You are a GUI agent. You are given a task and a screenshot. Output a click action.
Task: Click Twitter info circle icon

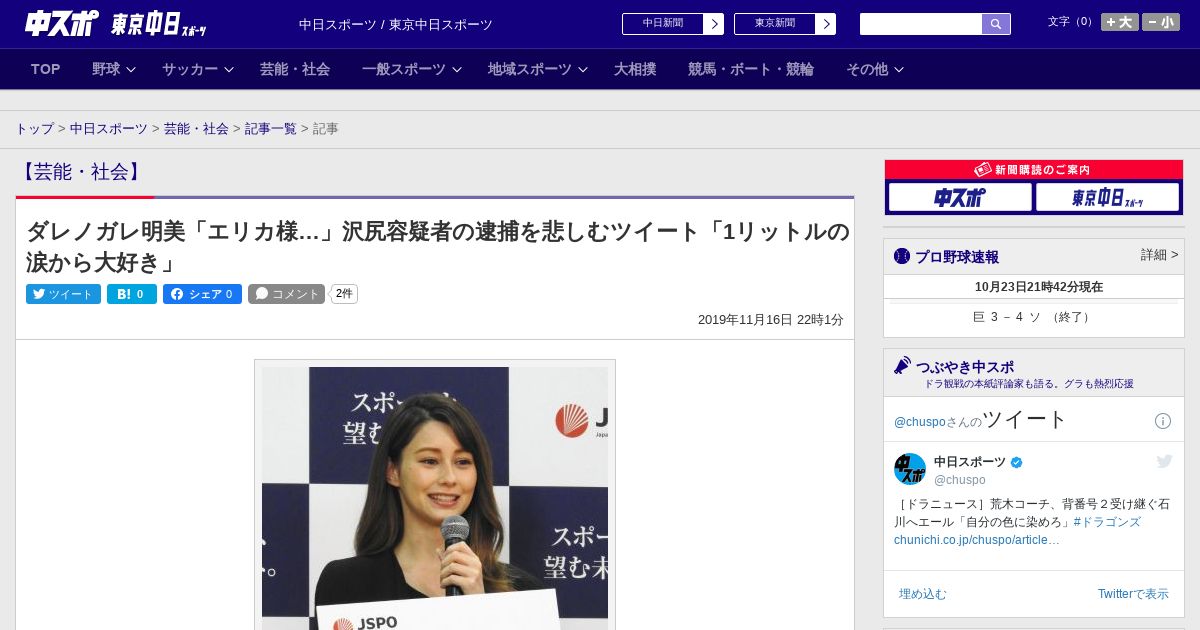click(x=1163, y=421)
